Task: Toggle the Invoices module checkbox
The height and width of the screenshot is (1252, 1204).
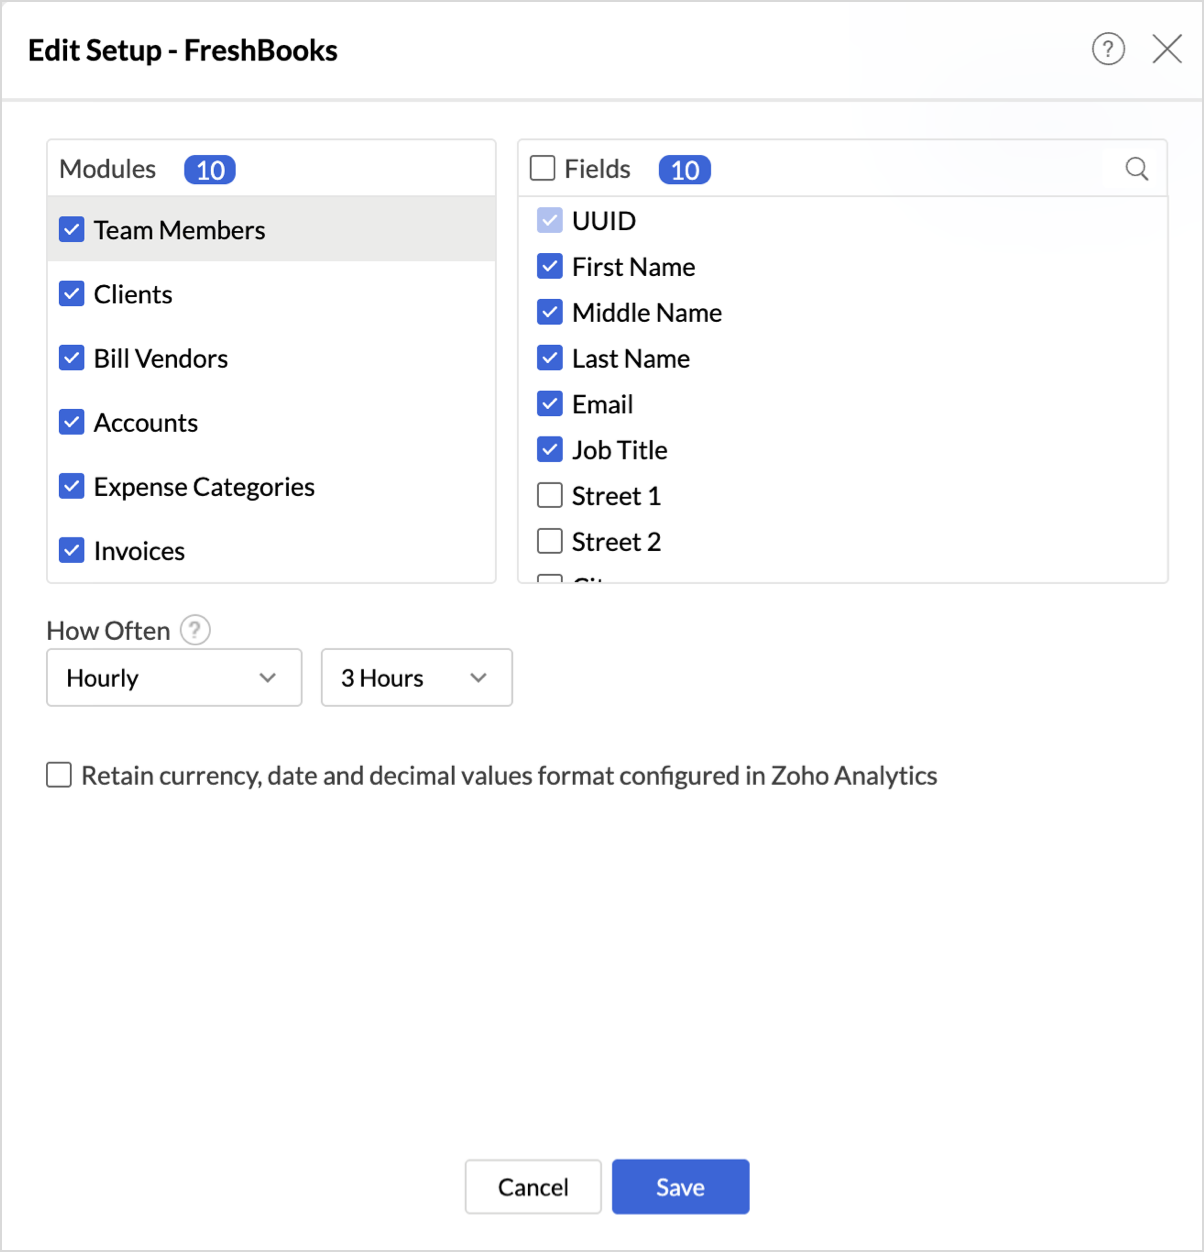Action: coord(72,551)
